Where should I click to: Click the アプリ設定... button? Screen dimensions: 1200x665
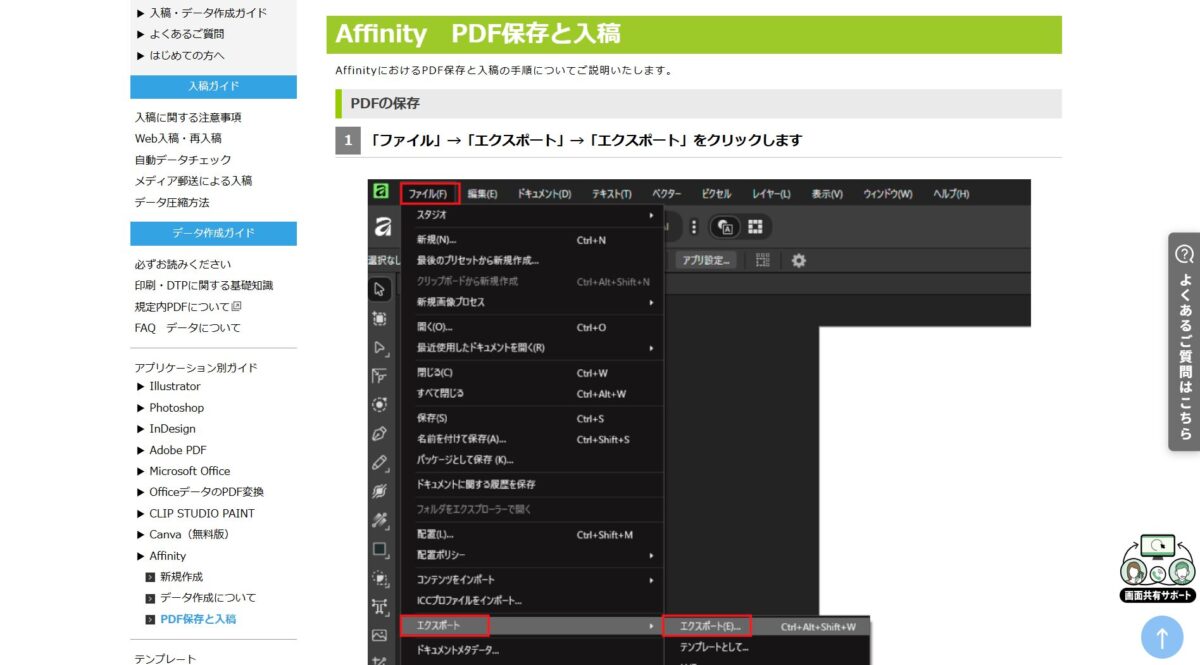(706, 260)
